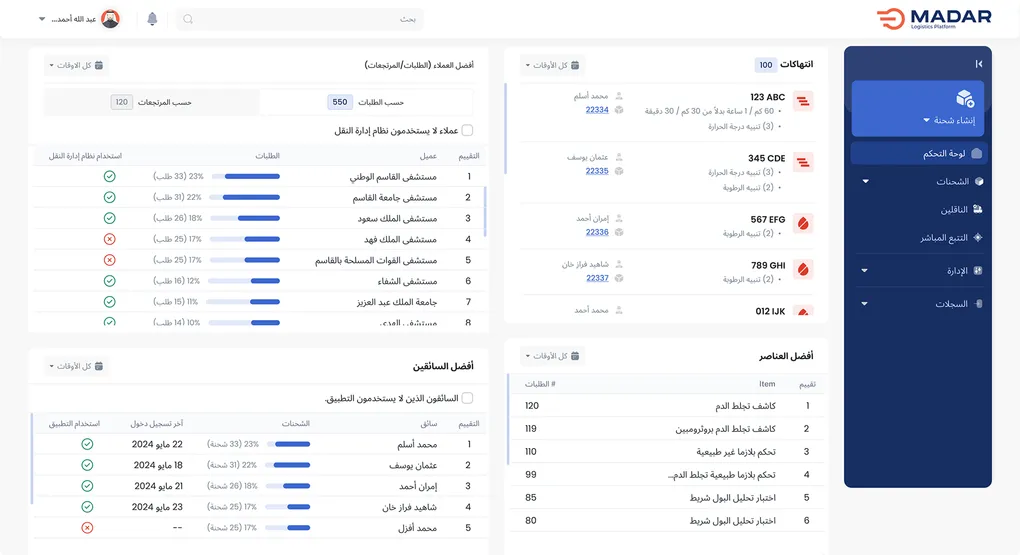Select the حسب الطلبات tab
Image resolution: width=1020 pixels, height=555 pixels.
(367, 102)
